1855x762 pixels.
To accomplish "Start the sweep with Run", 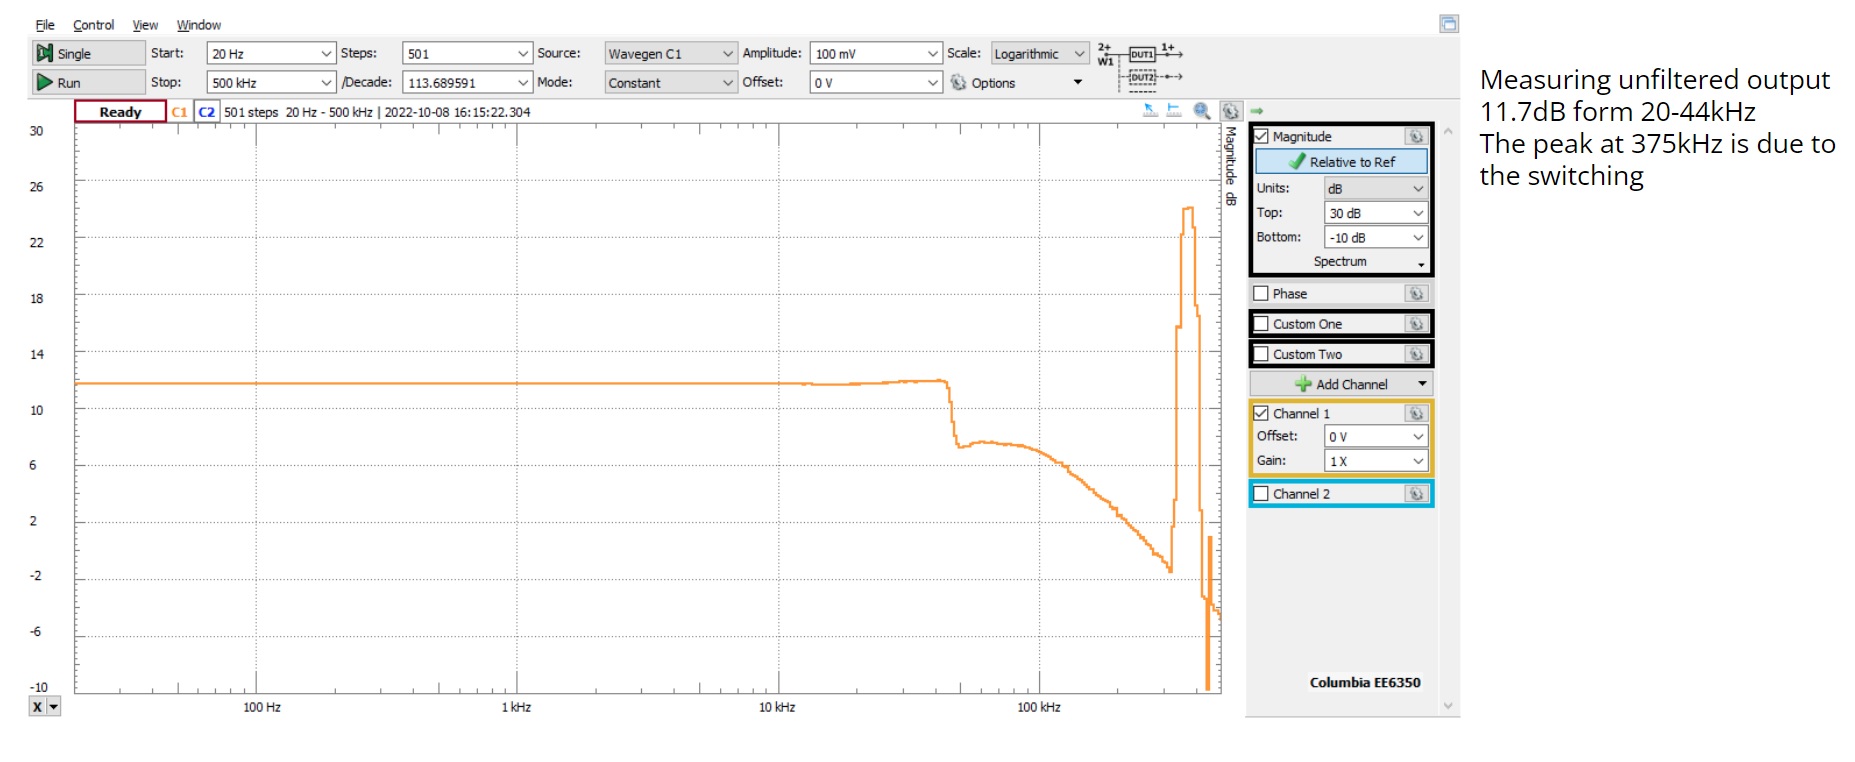I will click(x=87, y=82).
